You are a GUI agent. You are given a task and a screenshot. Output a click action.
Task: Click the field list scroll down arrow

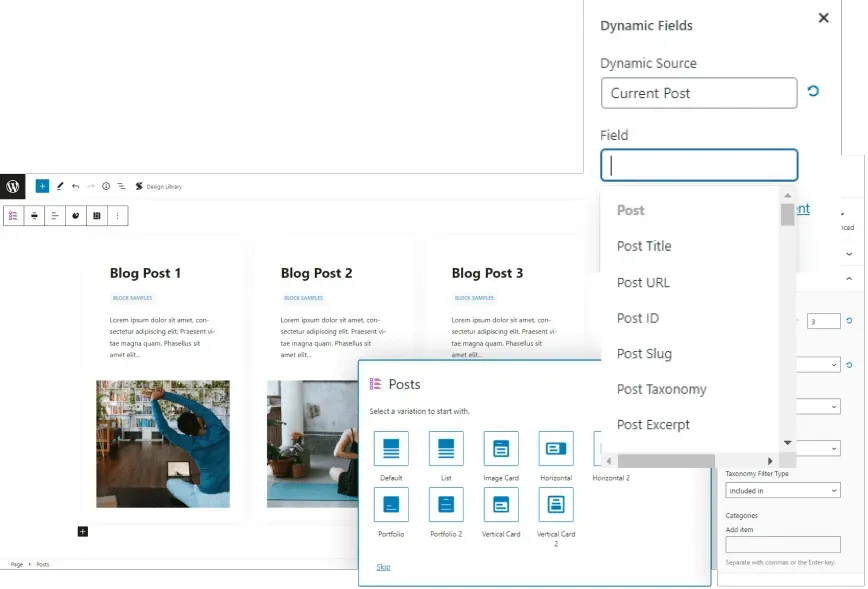(x=787, y=443)
